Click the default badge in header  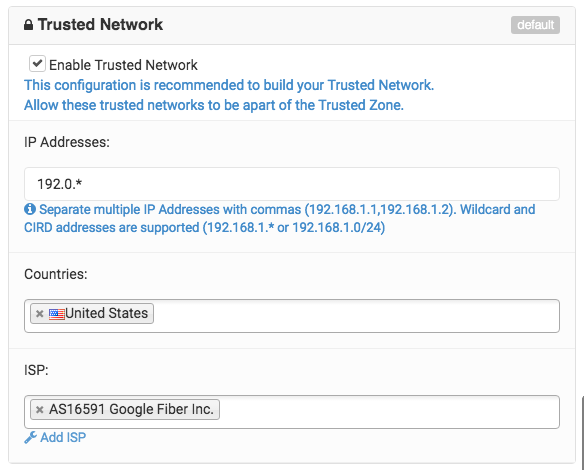(535, 25)
